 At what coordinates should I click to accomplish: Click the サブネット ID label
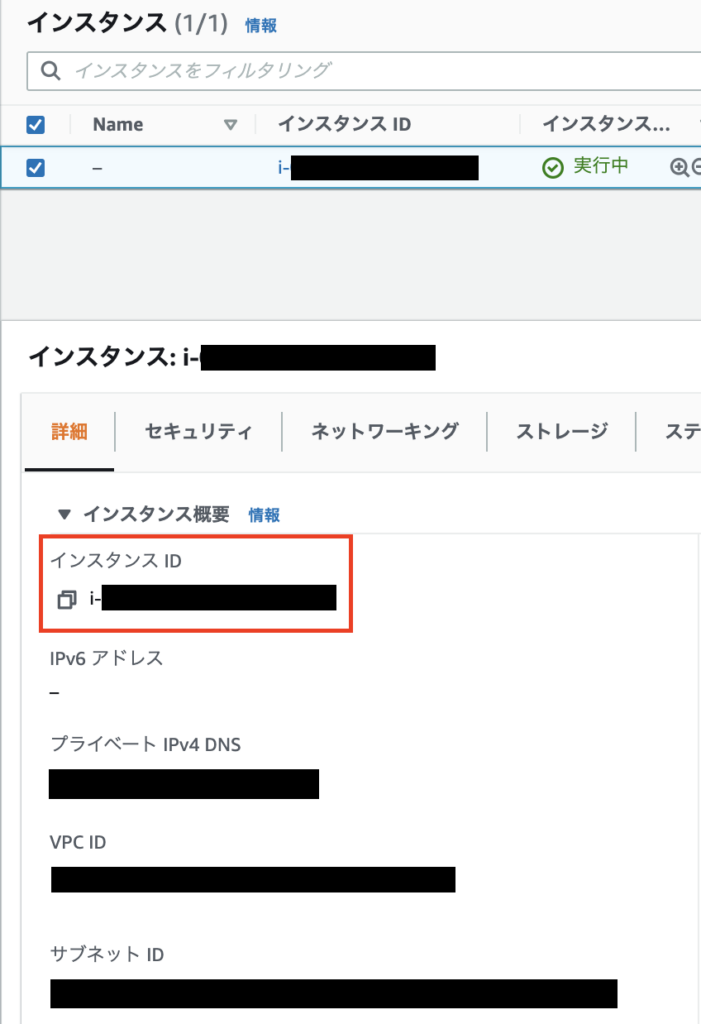point(107,955)
